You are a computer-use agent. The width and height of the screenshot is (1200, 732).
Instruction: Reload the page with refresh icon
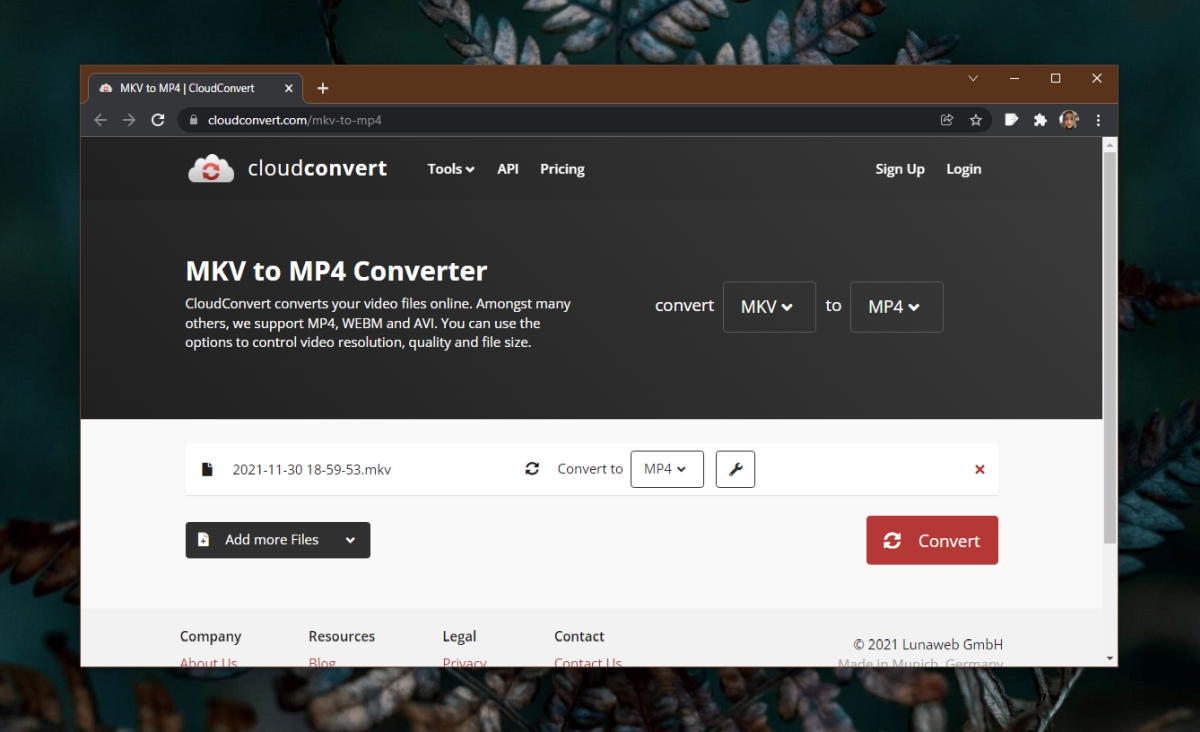click(157, 120)
